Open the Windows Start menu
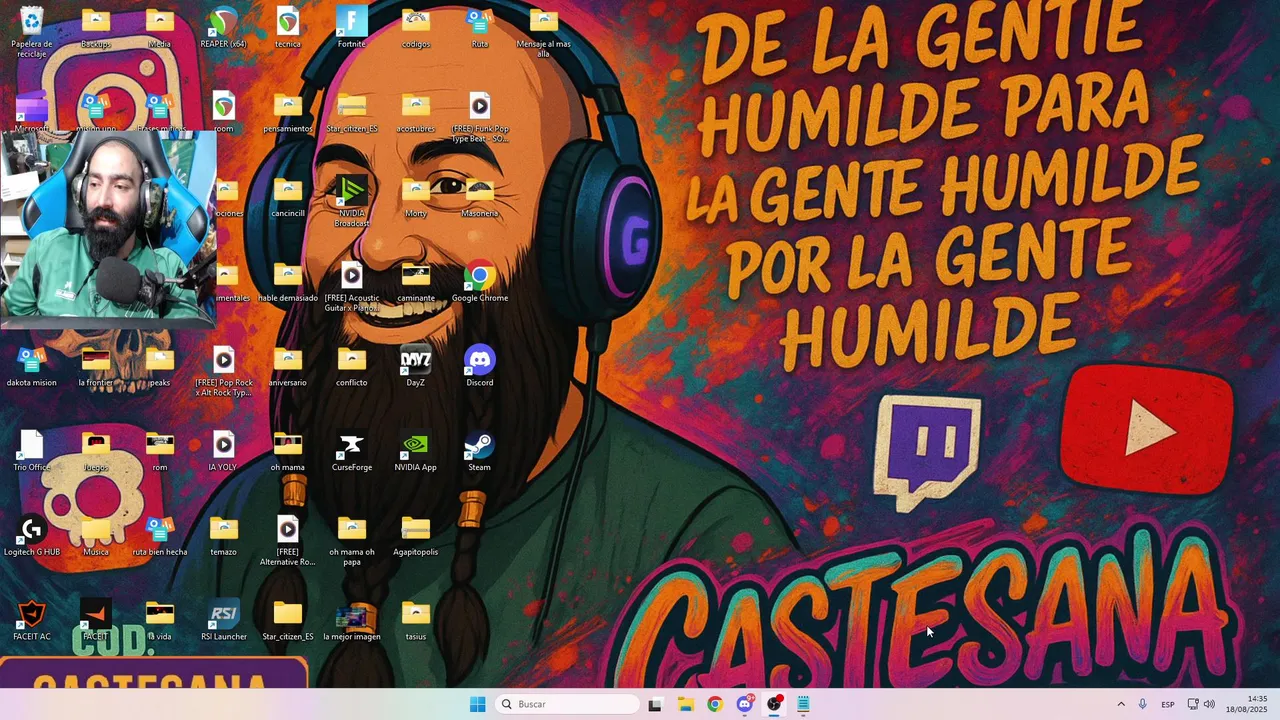Screen dimensions: 1280x720 (478, 704)
